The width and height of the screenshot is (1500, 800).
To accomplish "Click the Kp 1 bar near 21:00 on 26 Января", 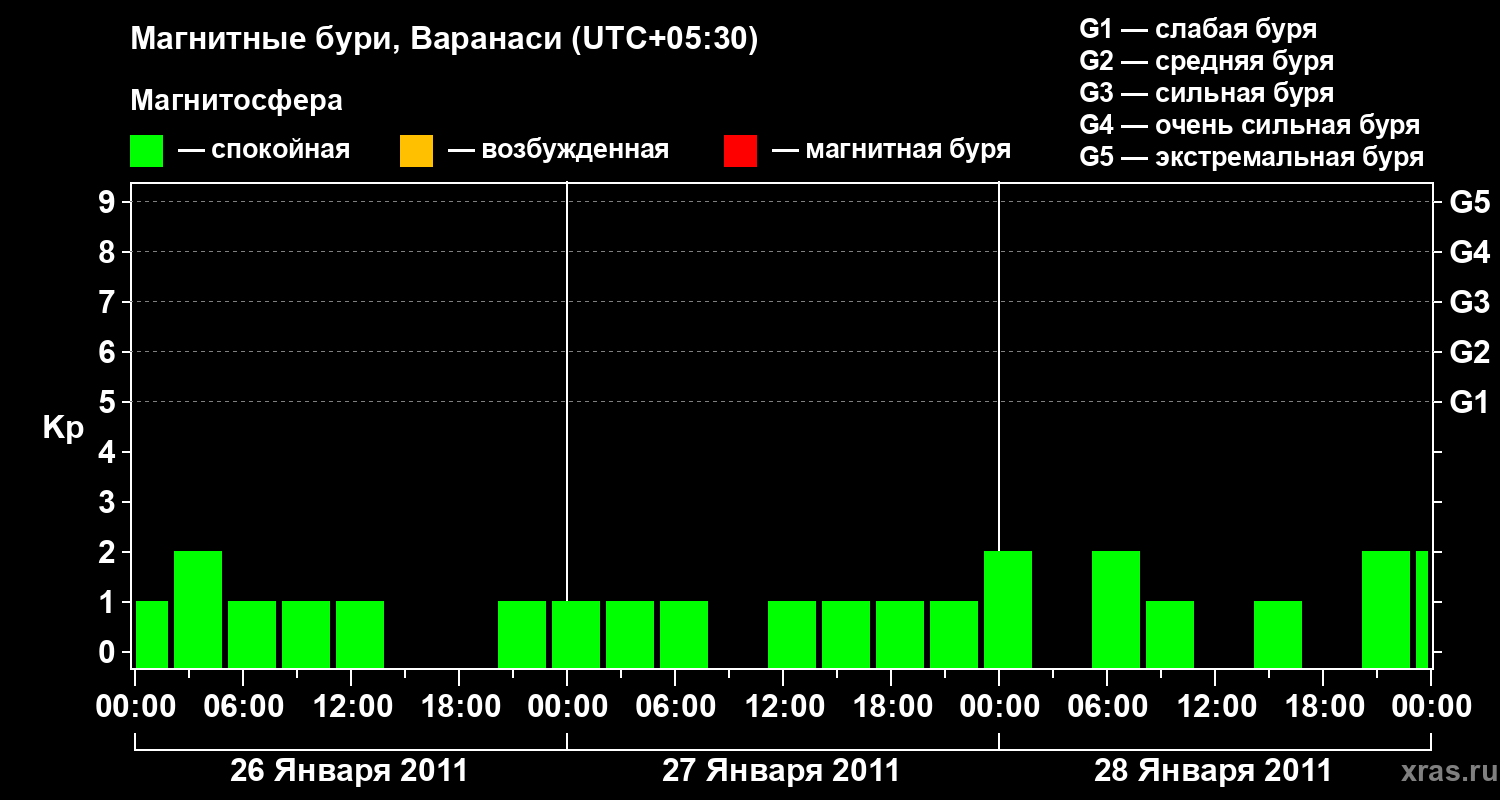I will [x=522, y=634].
